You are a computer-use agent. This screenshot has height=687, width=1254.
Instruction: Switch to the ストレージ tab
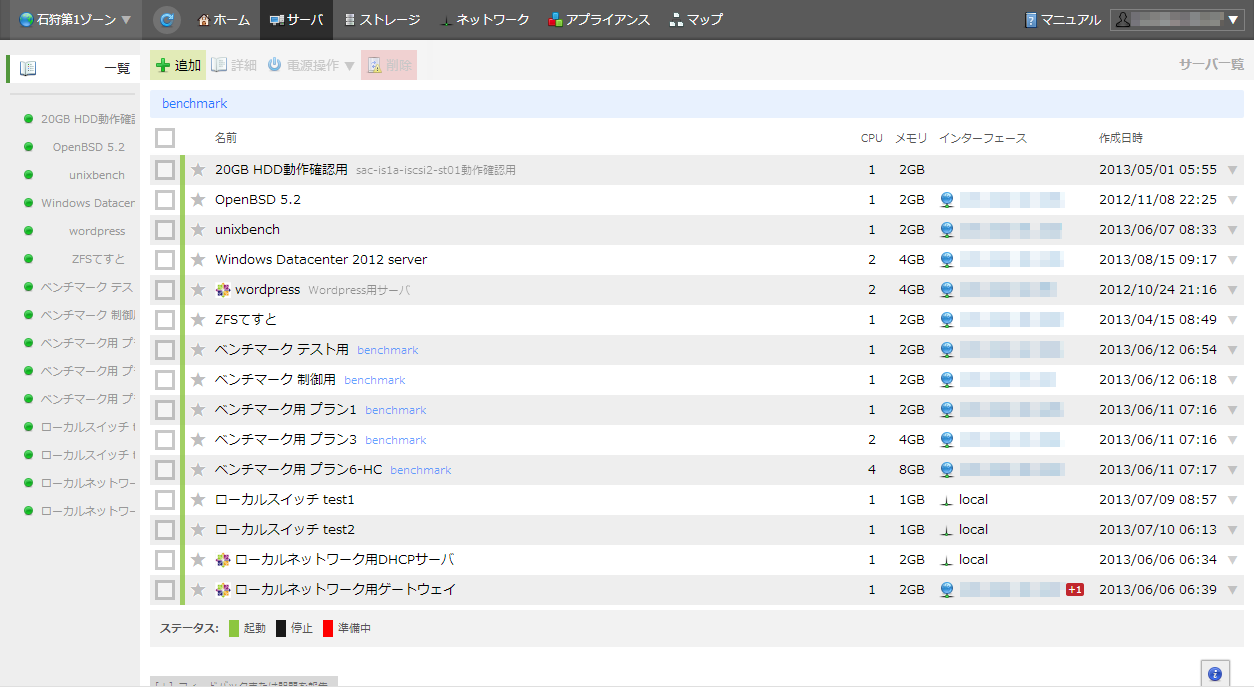pos(381,19)
